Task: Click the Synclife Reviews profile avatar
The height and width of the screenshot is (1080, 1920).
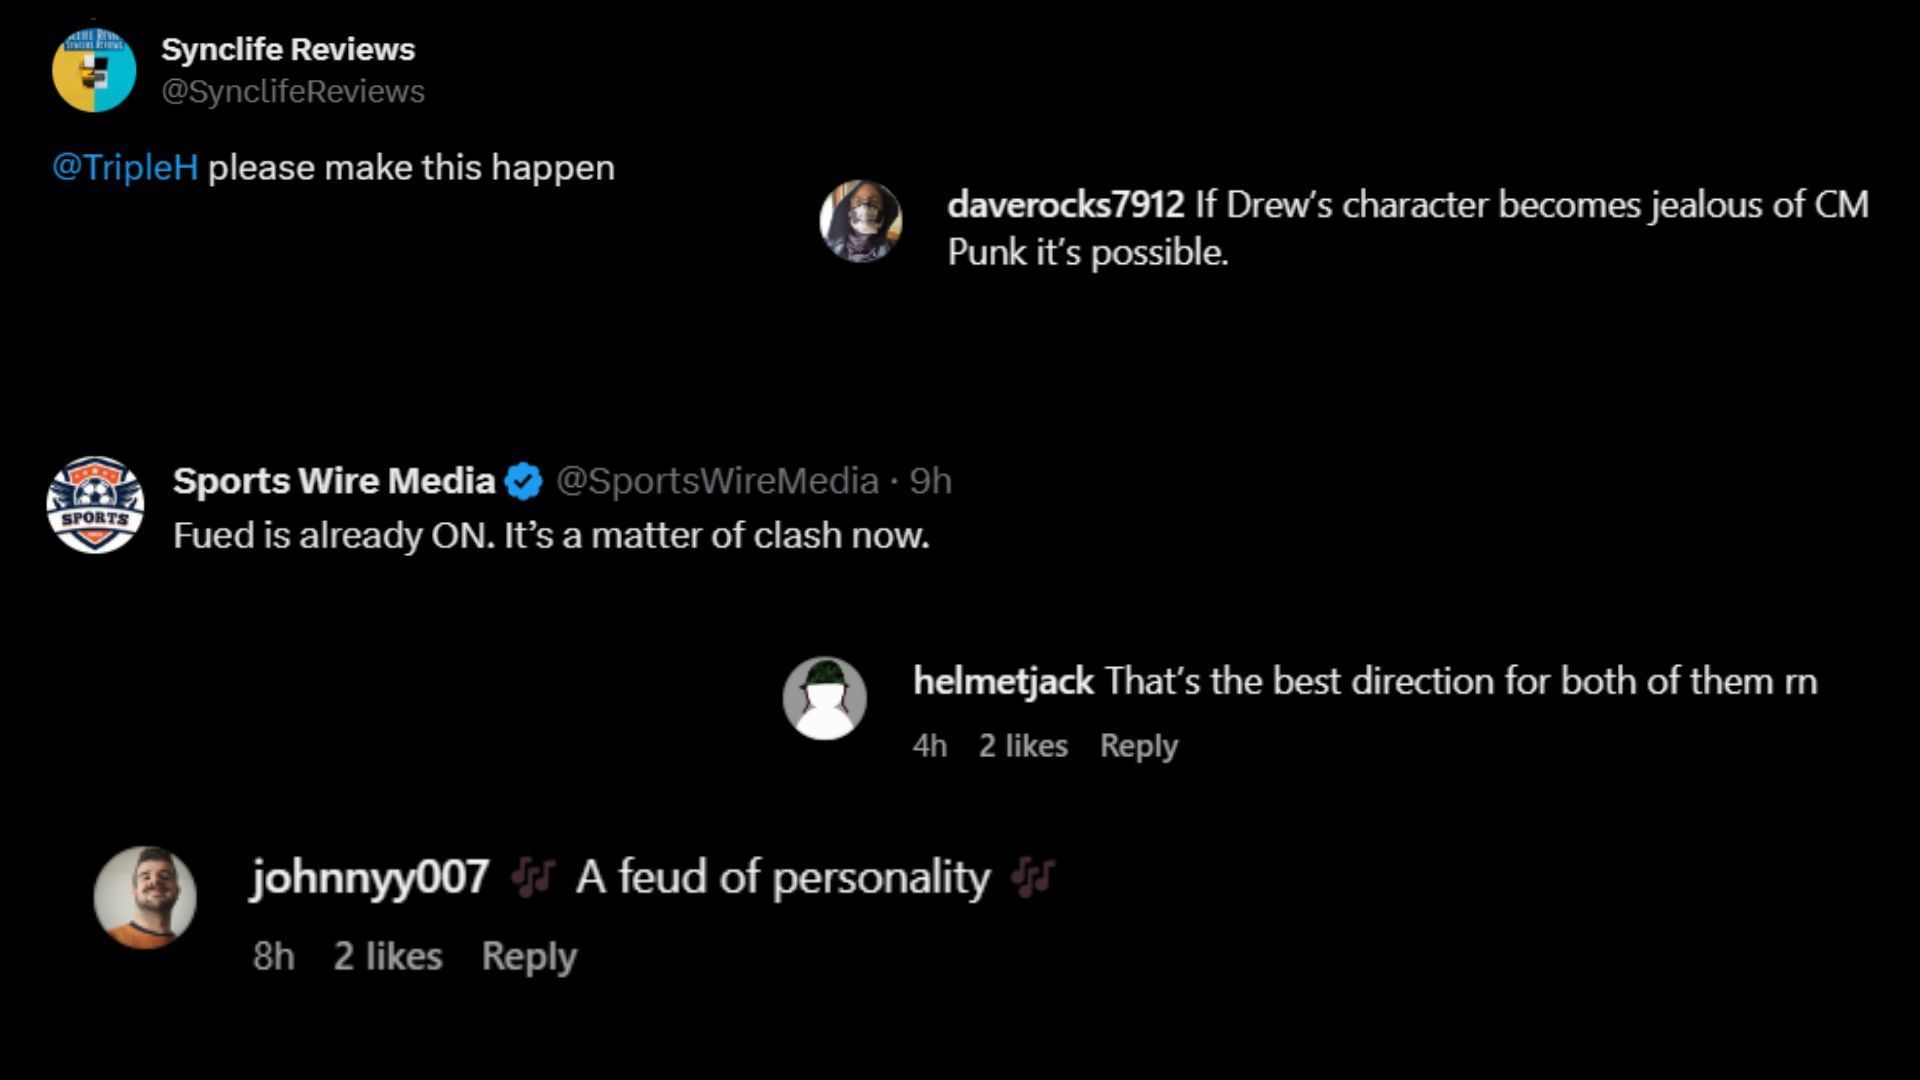Action: 94,70
